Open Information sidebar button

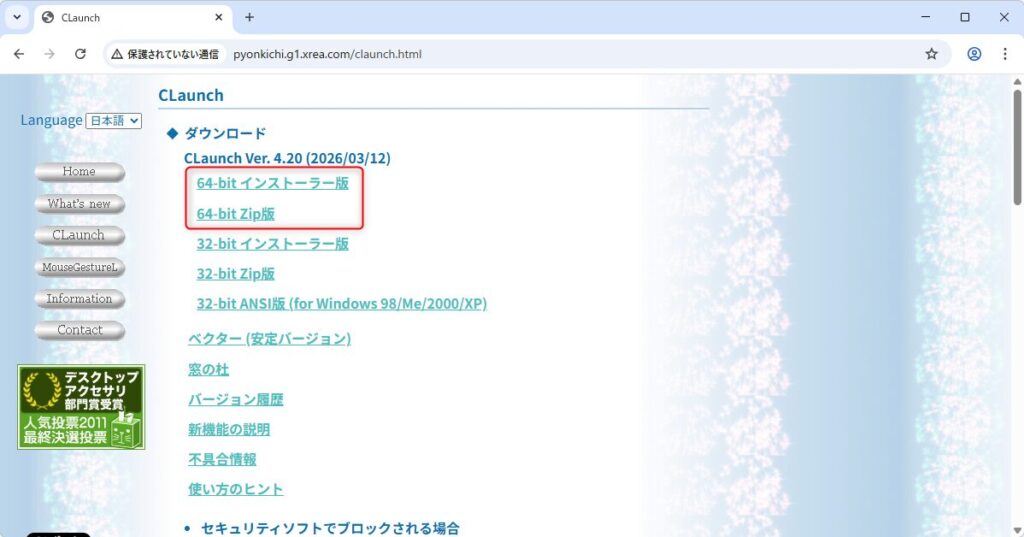(x=79, y=299)
